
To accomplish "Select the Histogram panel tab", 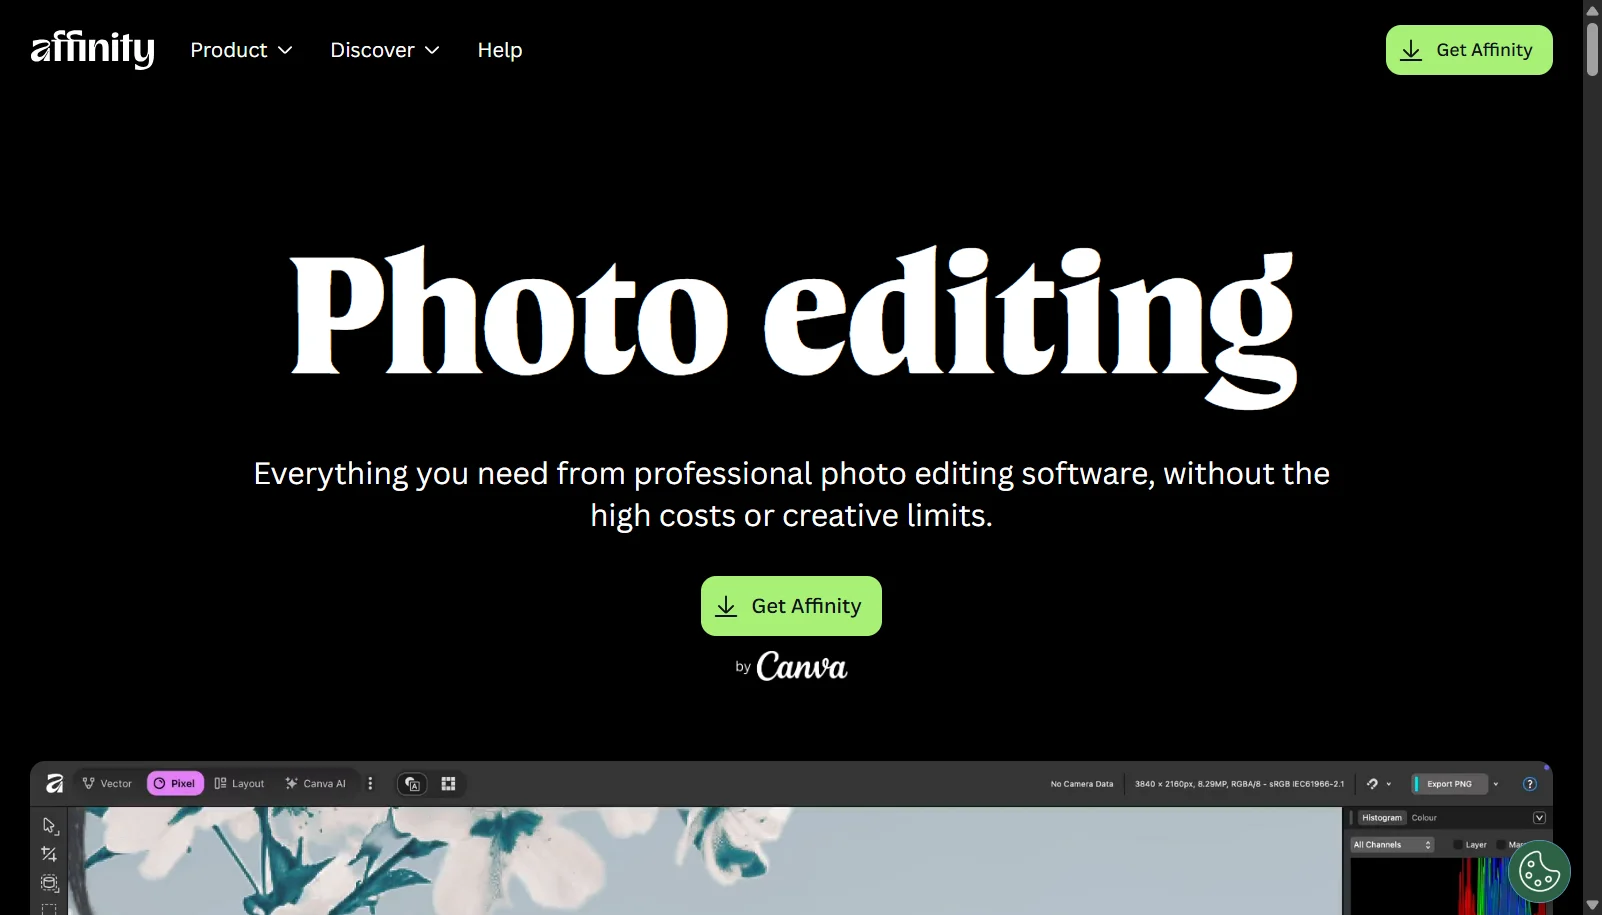I will coord(1382,818).
